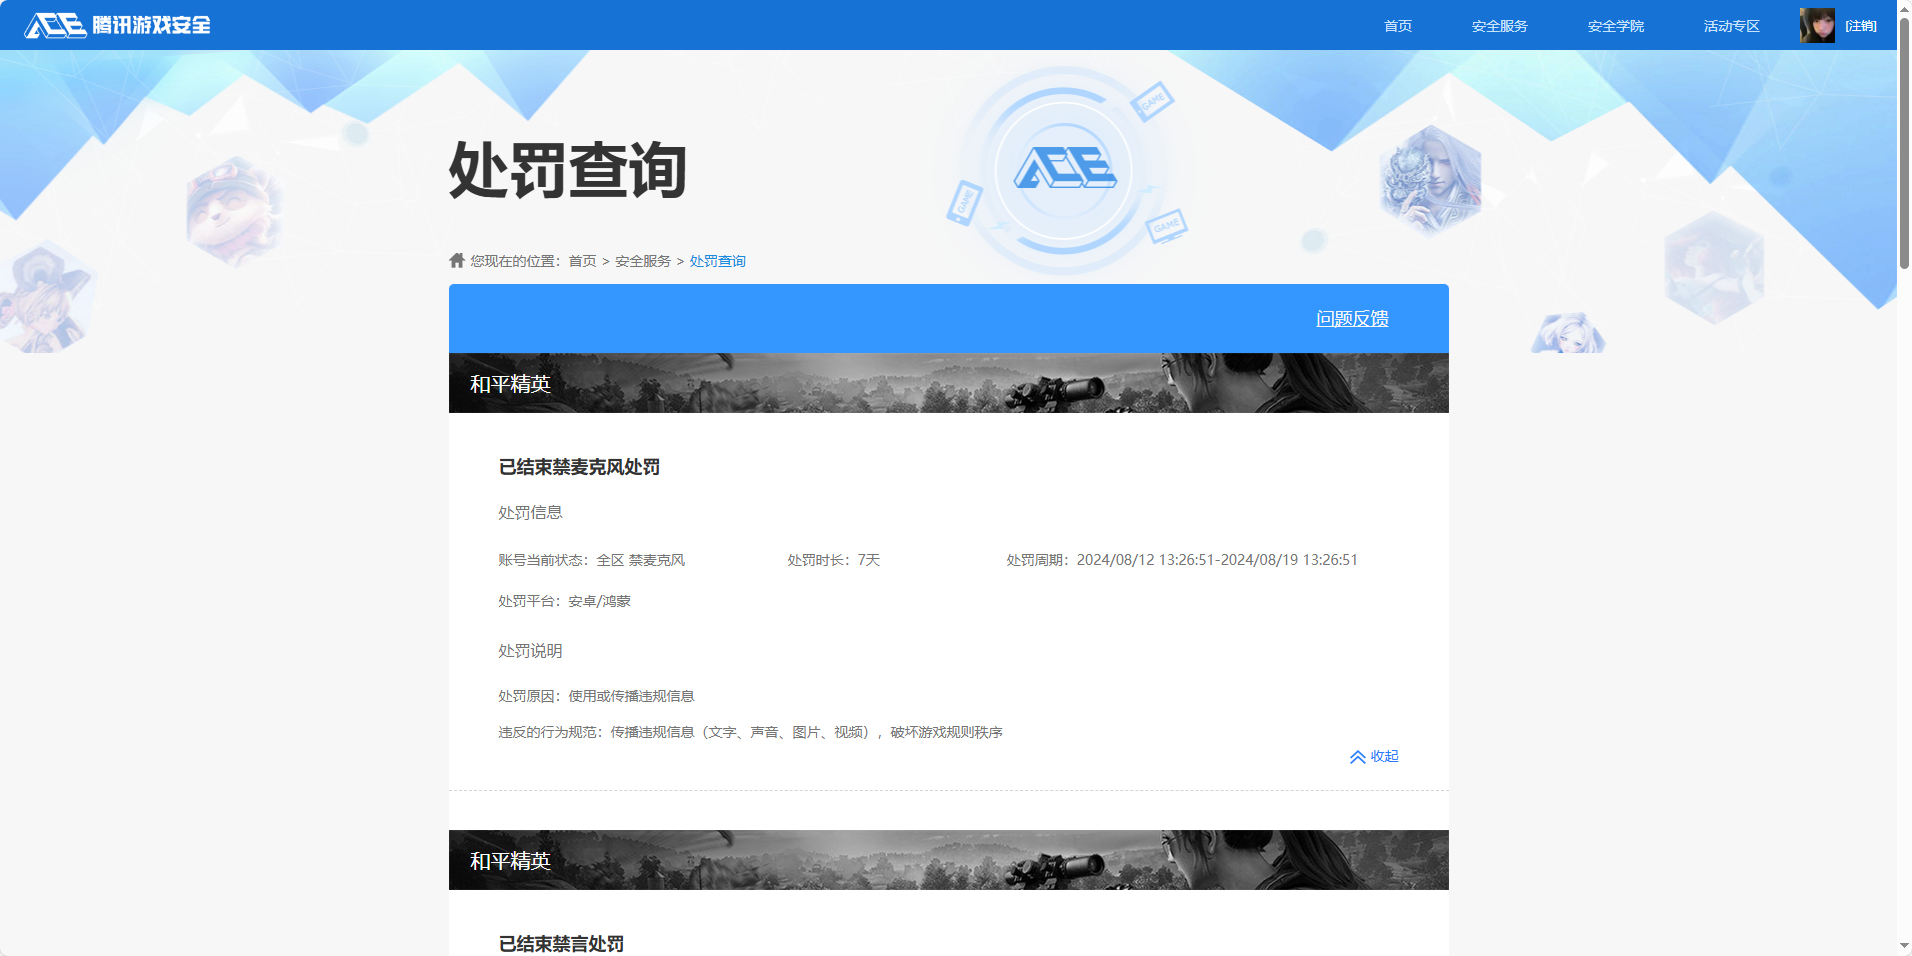Click [注销] to log out
Image resolution: width=1912 pixels, height=956 pixels.
tap(1862, 25)
